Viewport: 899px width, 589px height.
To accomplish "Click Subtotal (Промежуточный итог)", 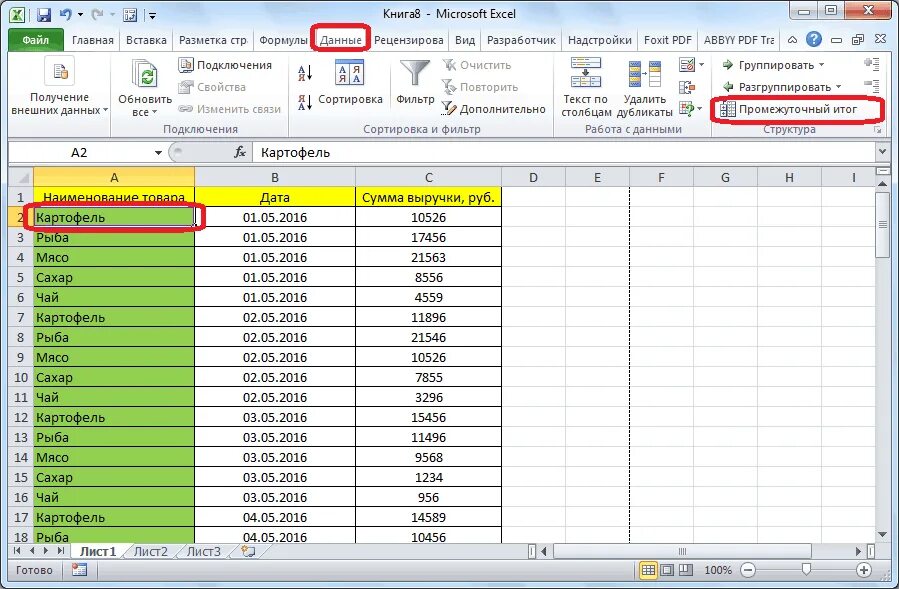I will point(789,109).
